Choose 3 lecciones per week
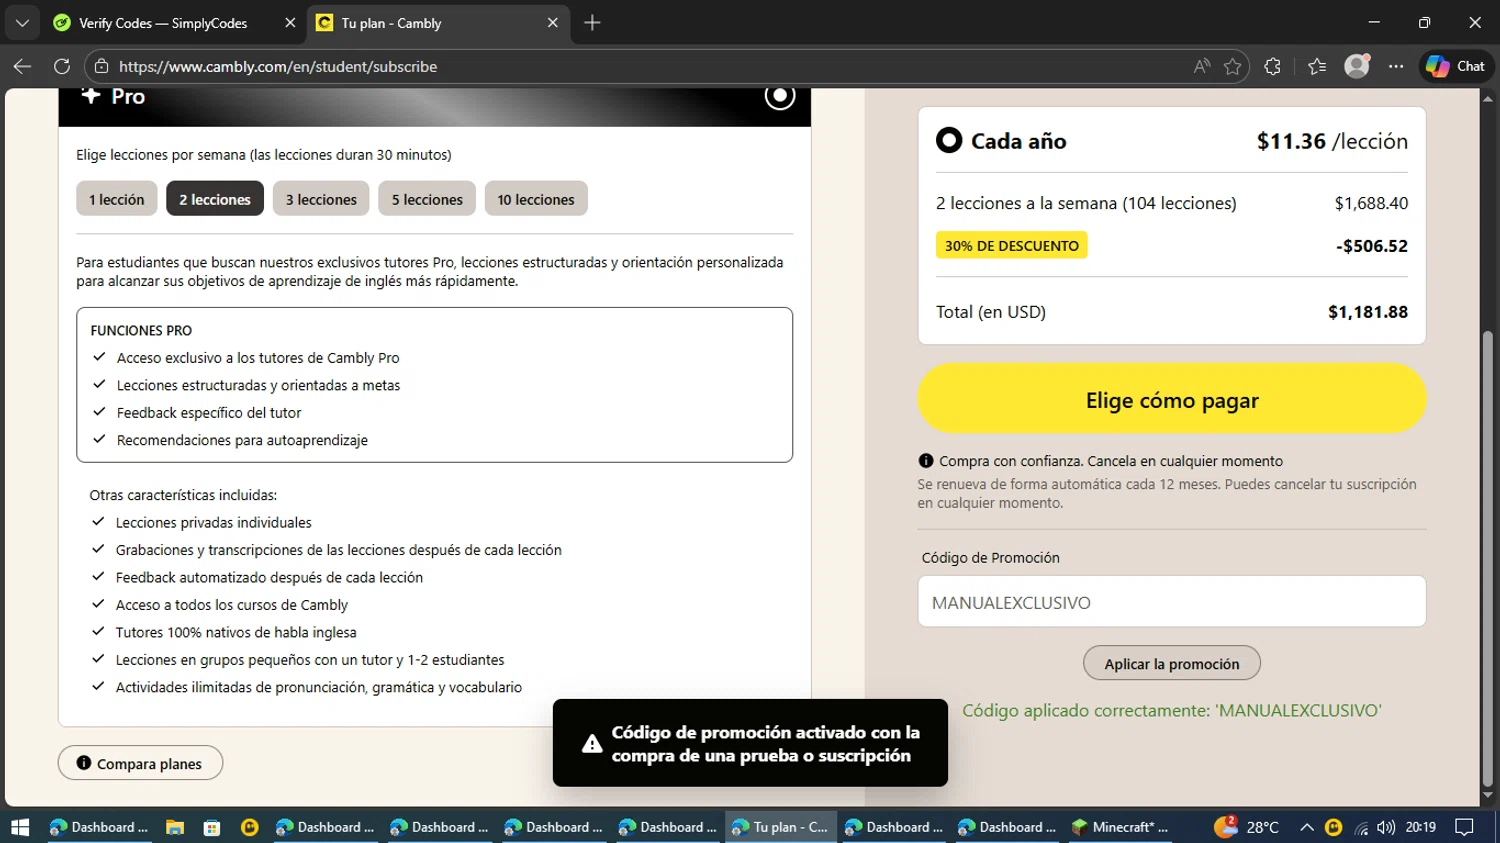 point(321,199)
